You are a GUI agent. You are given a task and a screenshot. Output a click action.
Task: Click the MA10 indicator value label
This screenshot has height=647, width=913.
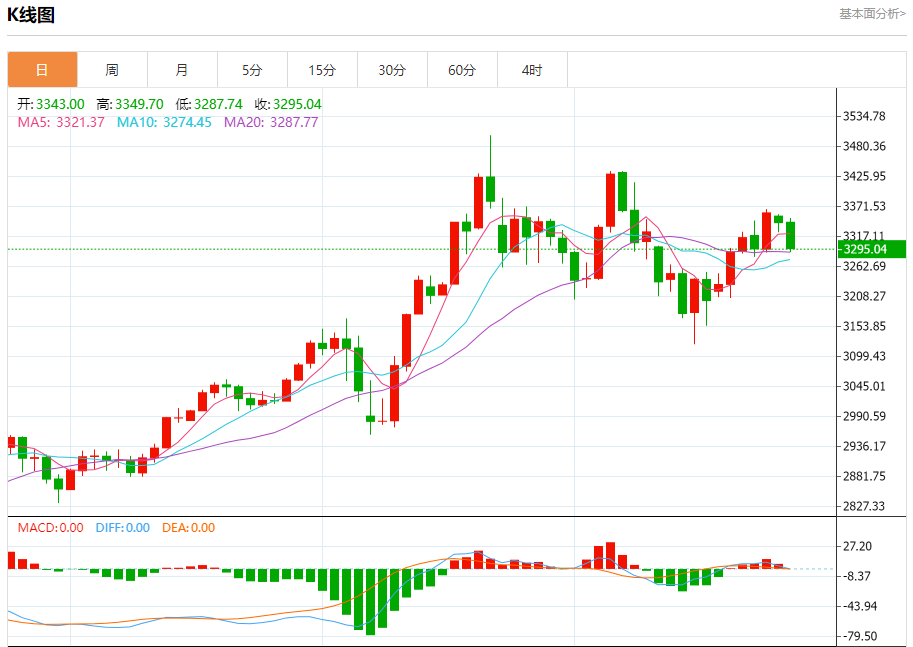coord(164,122)
